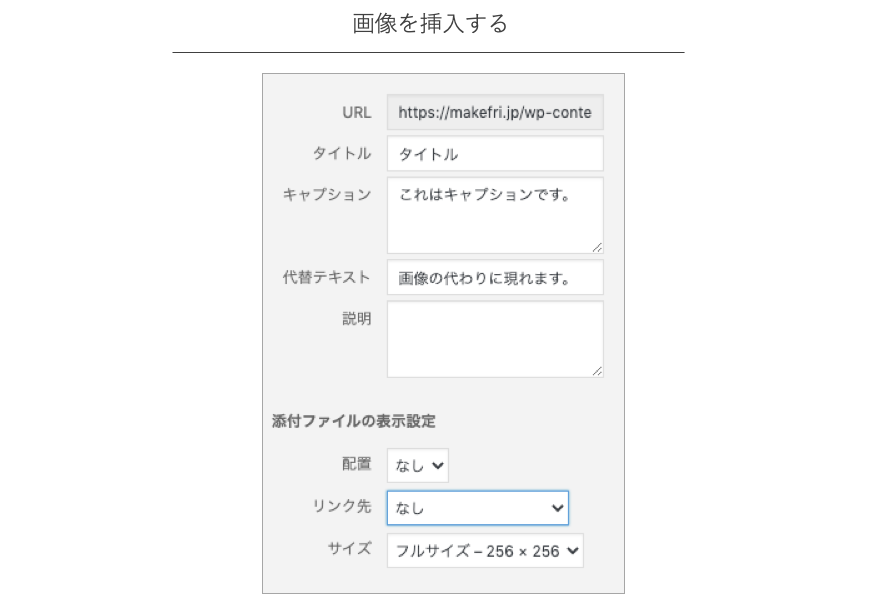Click the chevron arrow of 配置 select
The width and height of the screenshot is (873, 600).
(438, 465)
